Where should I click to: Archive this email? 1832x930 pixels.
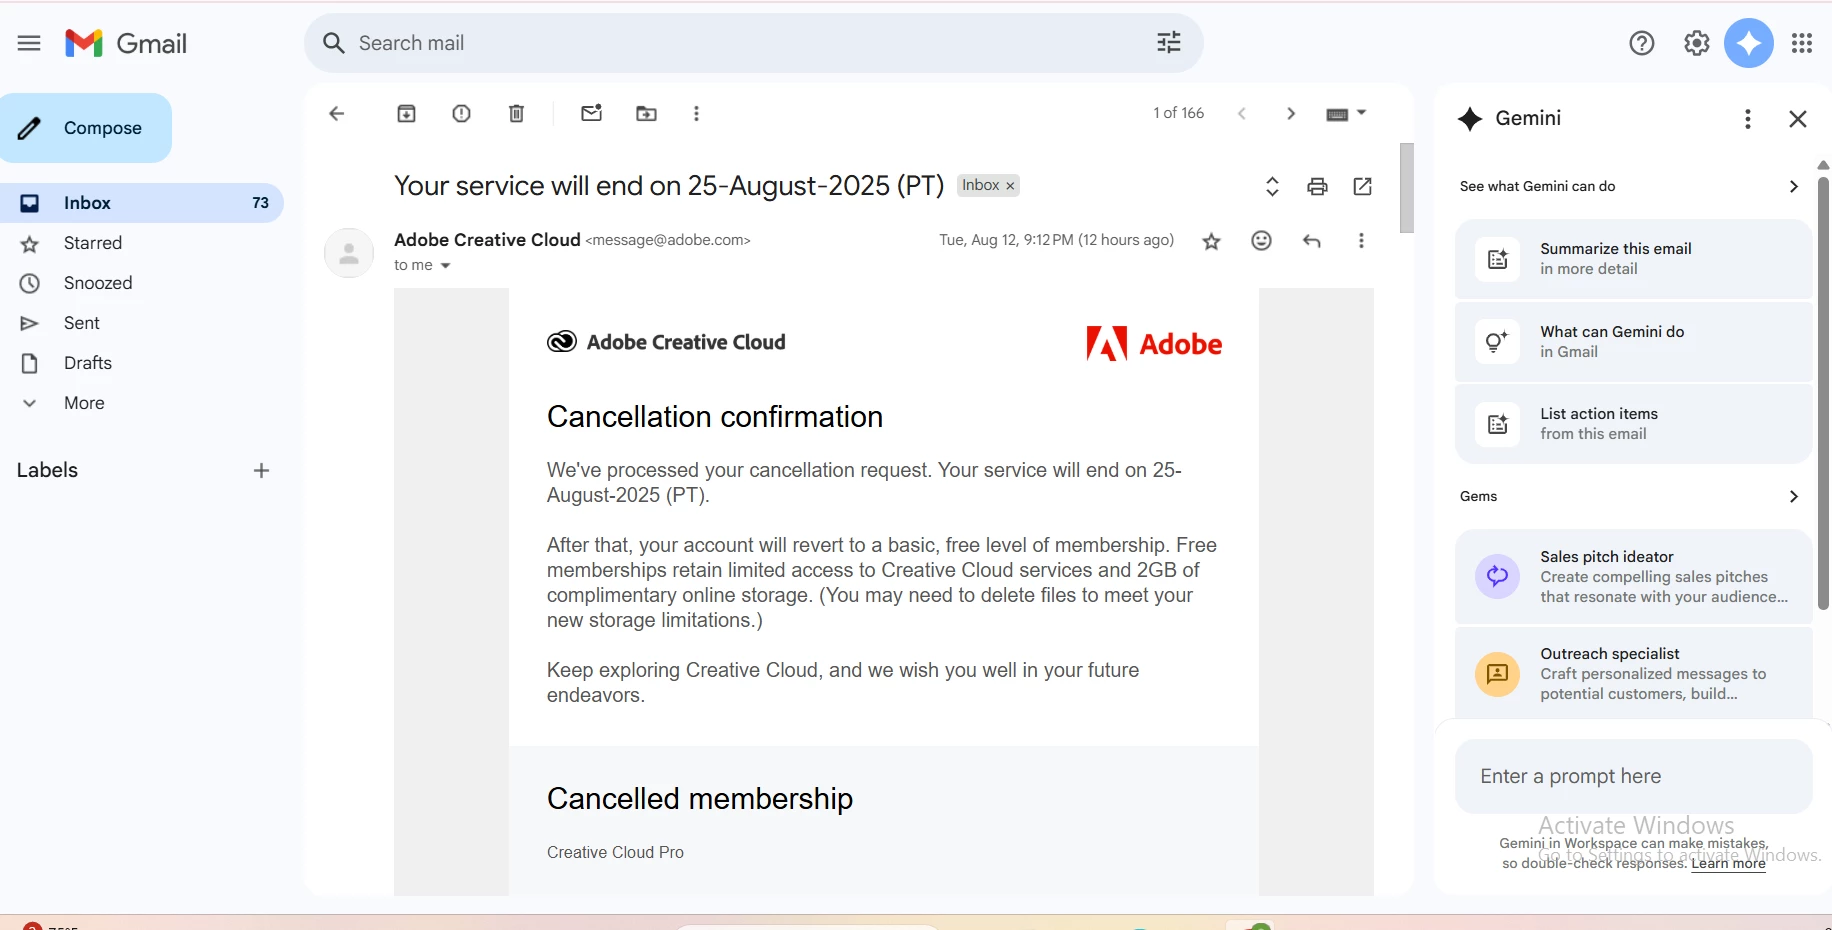(x=406, y=113)
